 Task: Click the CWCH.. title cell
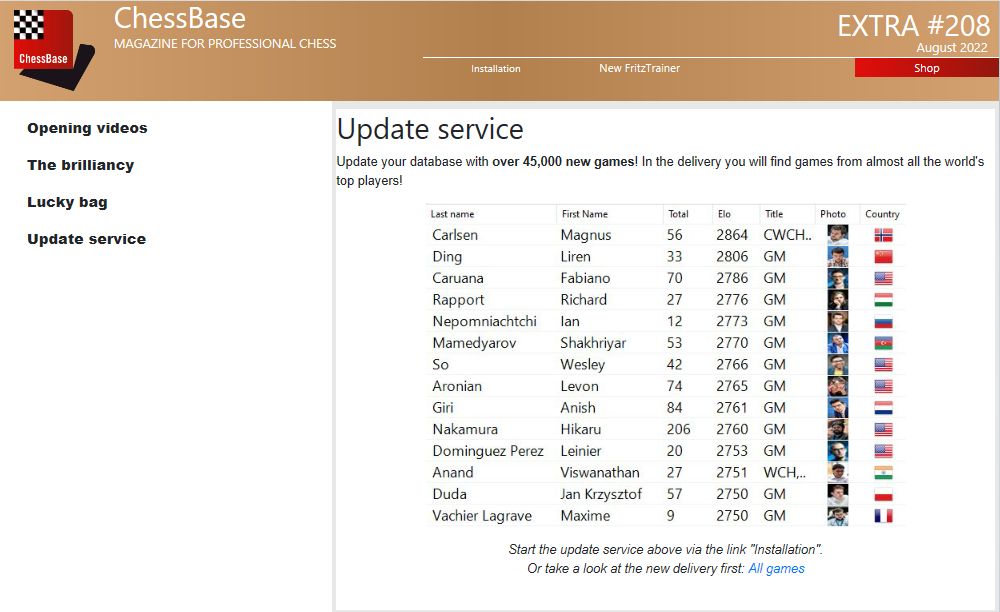788,235
